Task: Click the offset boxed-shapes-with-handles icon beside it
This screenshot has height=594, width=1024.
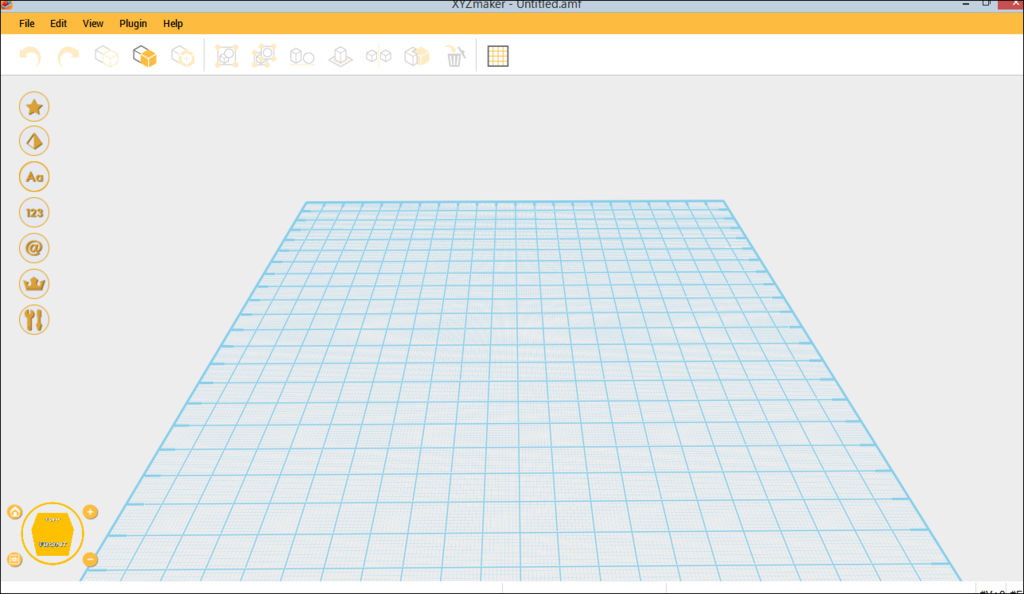Action: pyautogui.click(x=264, y=56)
